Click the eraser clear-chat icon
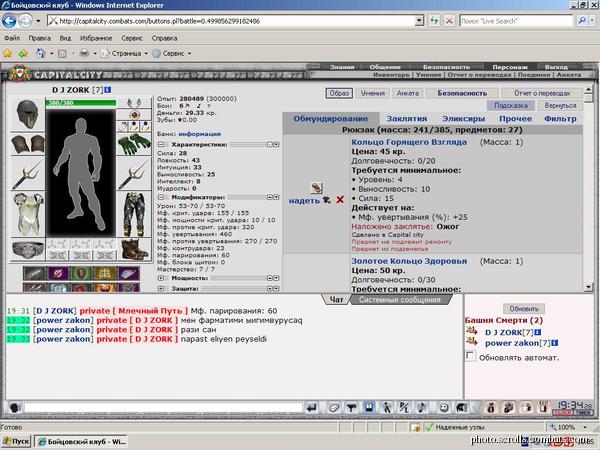Viewport: 600px width, 450px height. pos(334,408)
